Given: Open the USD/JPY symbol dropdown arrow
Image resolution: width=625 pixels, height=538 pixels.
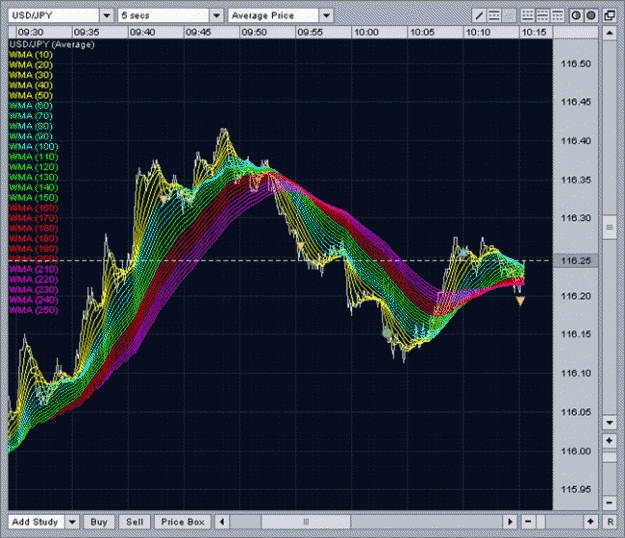Looking at the screenshot, I should point(106,16).
